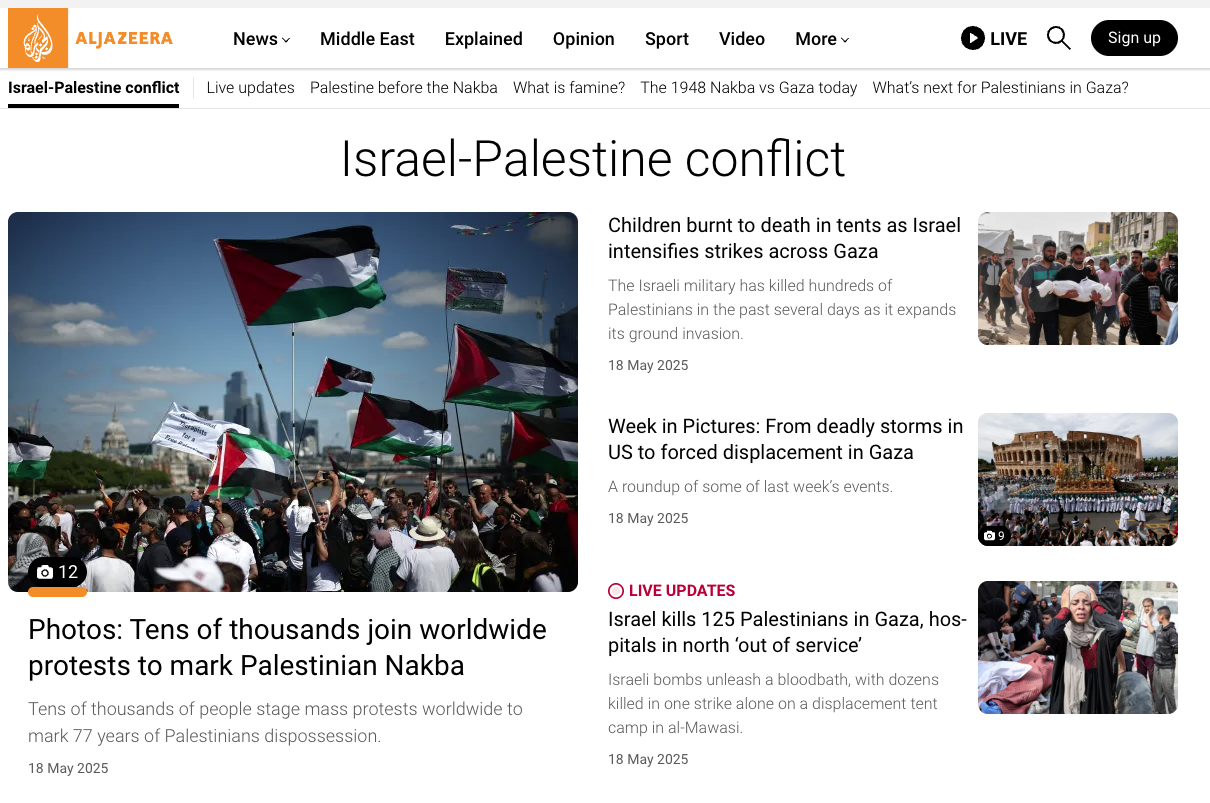
Task: Click the red LIVE UPDATES circle icon
Action: (616, 591)
